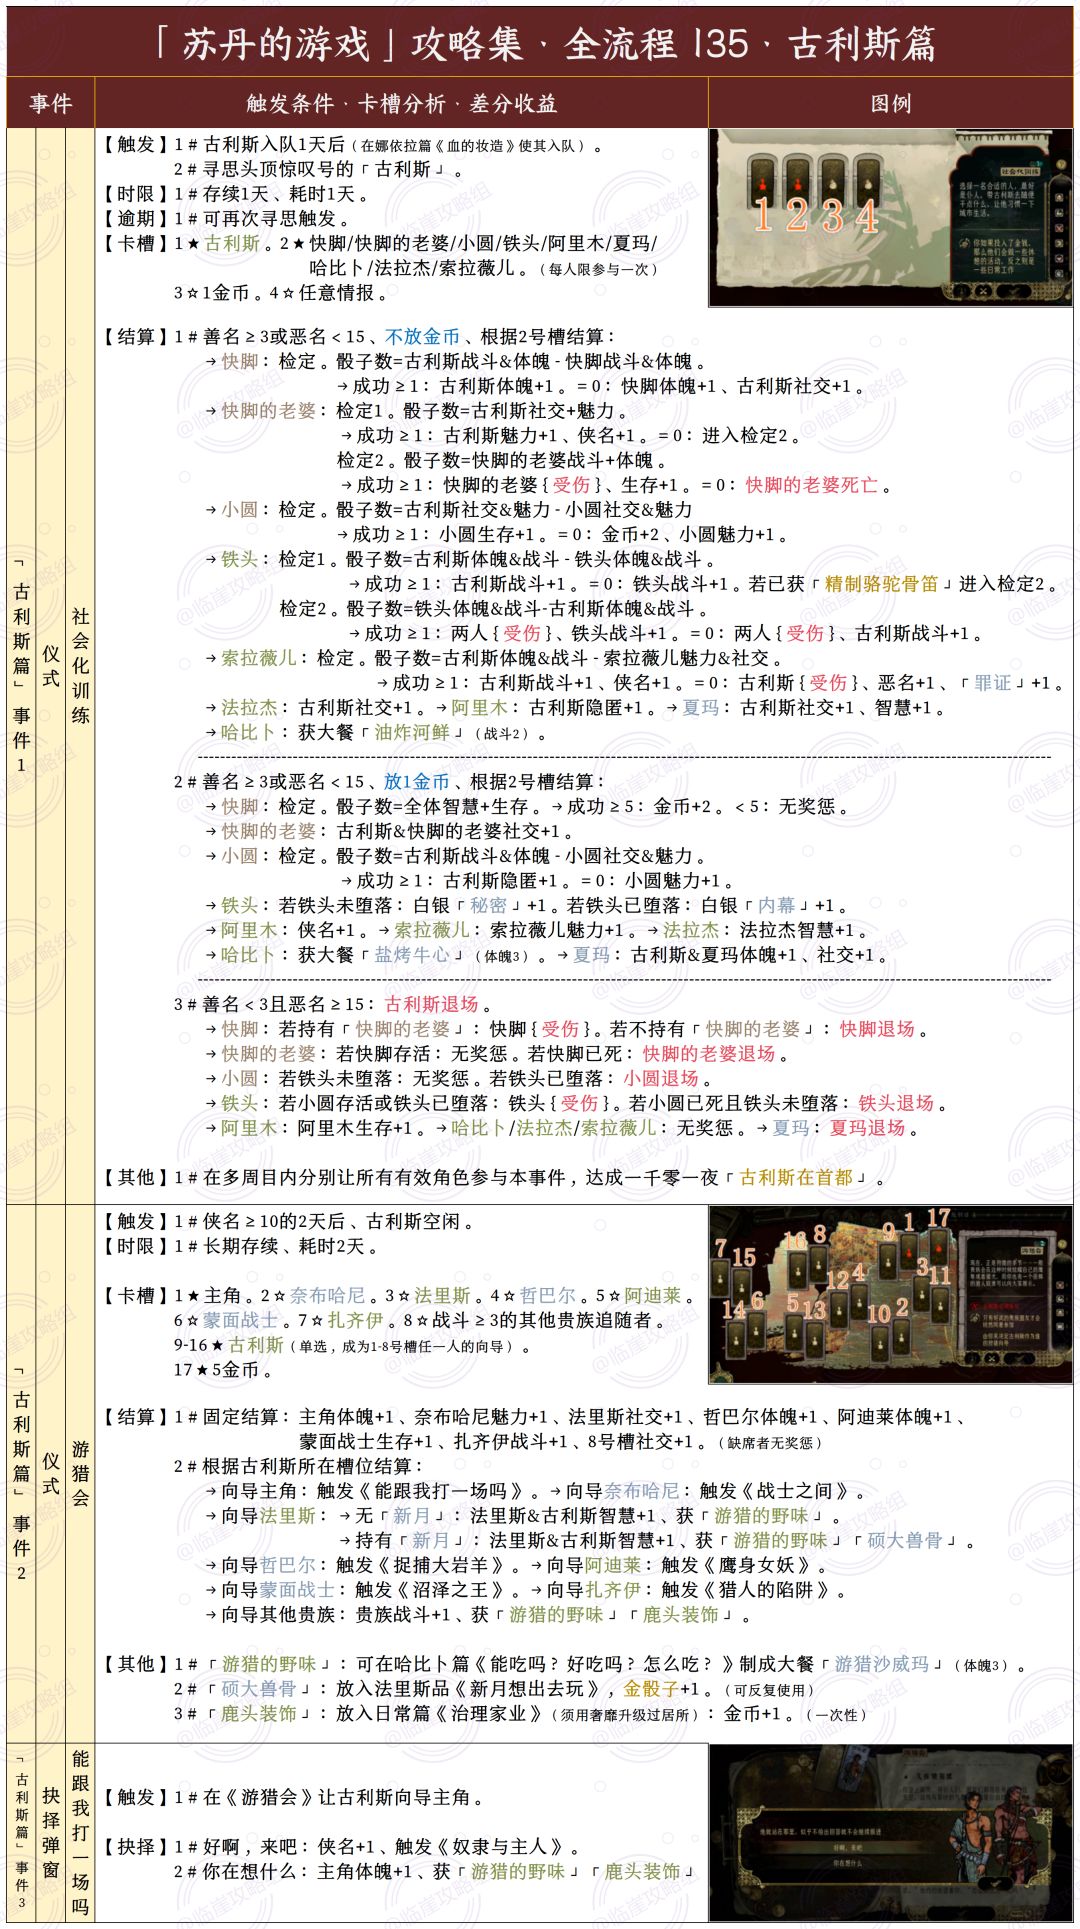Screen dimensions: 1080x1929
Task: Click the blue-clothed character portrait in the bottom screenshot
Action: [971, 1835]
